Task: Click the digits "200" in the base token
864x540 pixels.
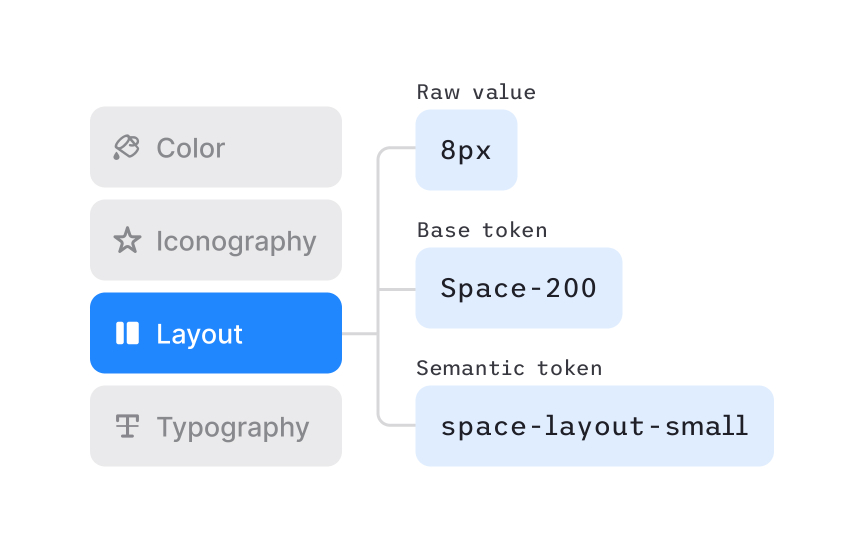Action: [573, 288]
